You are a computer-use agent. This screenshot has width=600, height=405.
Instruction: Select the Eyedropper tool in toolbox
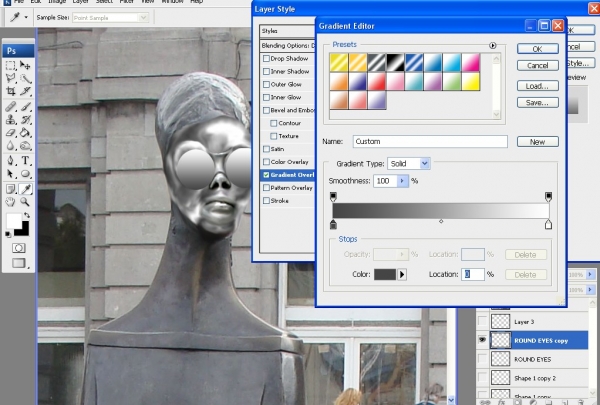25,189
